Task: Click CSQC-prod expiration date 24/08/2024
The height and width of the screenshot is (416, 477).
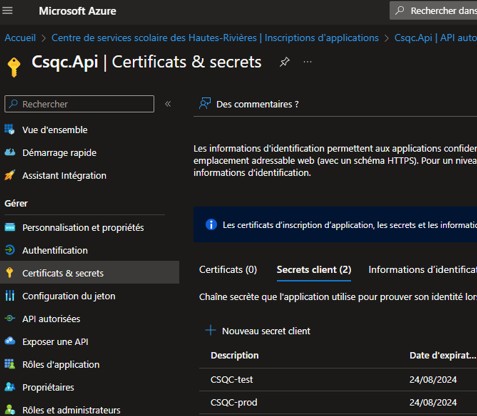Action: point(433,402)
